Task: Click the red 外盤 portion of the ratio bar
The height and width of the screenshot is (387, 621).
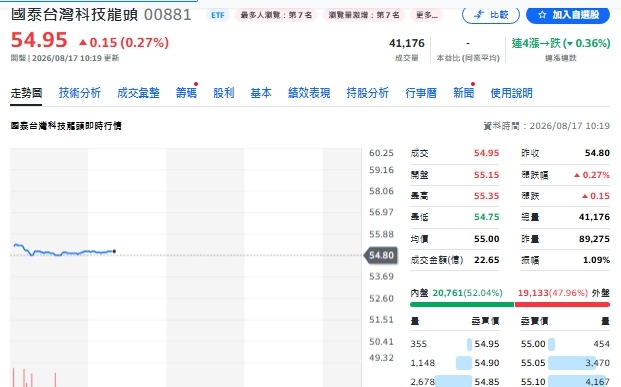Action: point(562,305)
